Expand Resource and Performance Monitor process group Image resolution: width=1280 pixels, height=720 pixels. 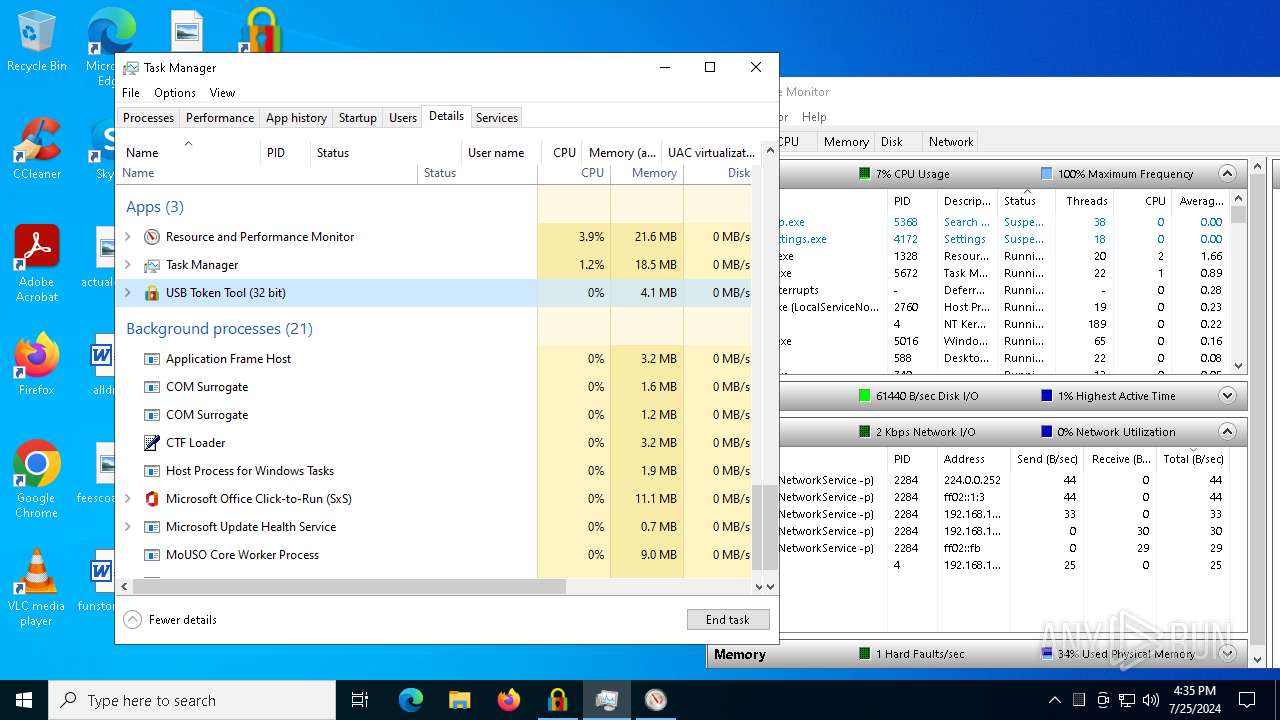[x=127, y=237]
